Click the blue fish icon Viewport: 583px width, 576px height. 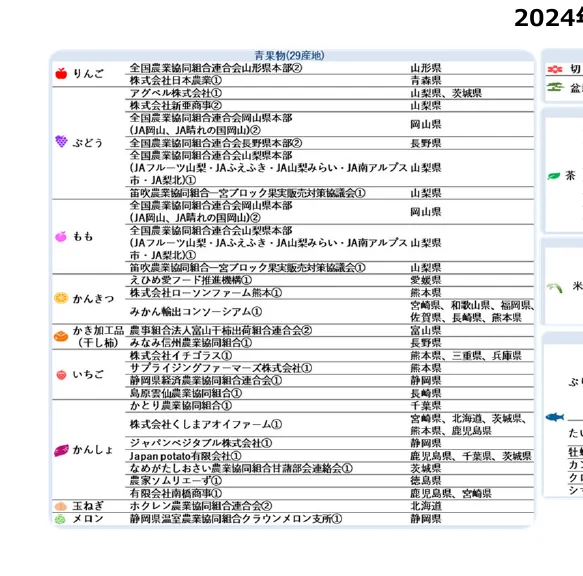555,417
